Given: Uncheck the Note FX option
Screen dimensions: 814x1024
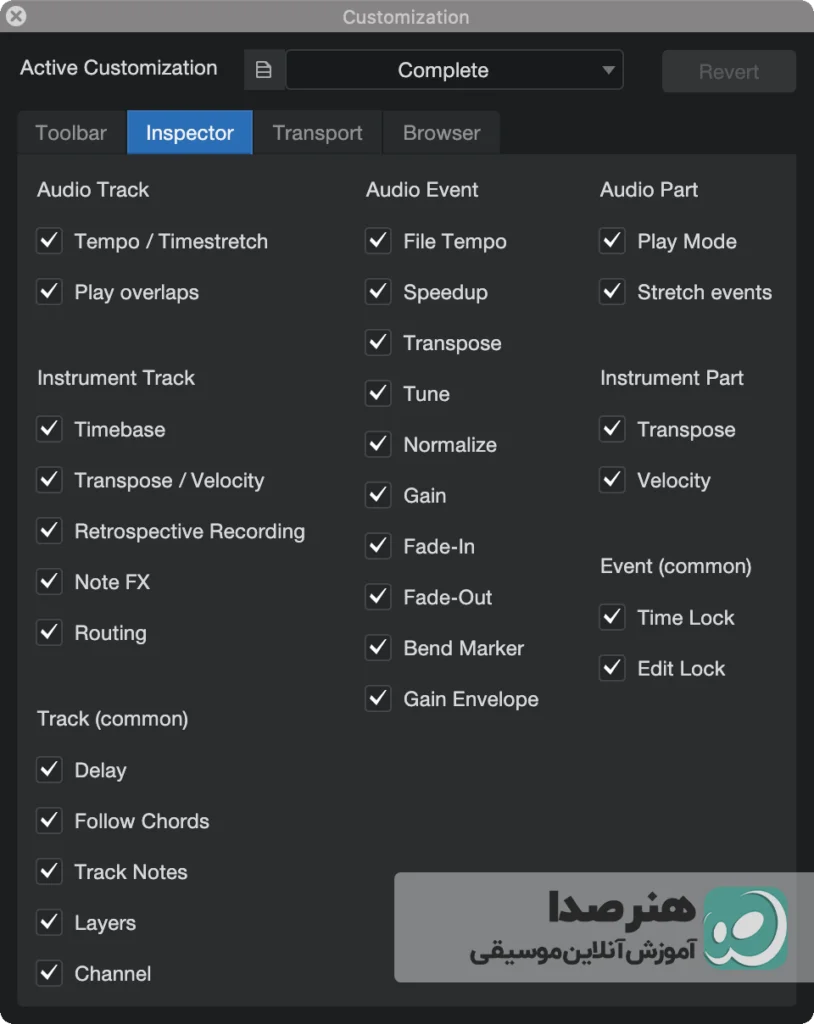Looking at the screenshot, I should pyautogui.click(x=49, y=582).
